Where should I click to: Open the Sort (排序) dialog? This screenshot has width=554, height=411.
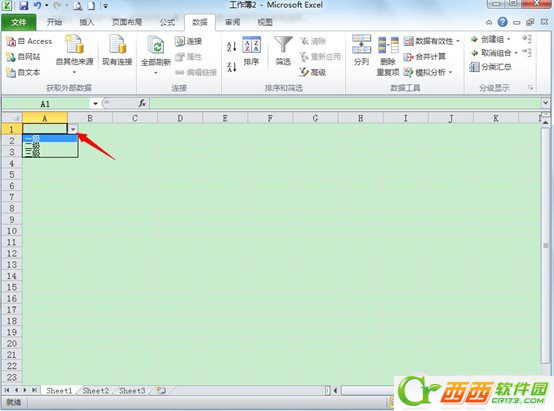pyautogui.click(x=251, y=51)
